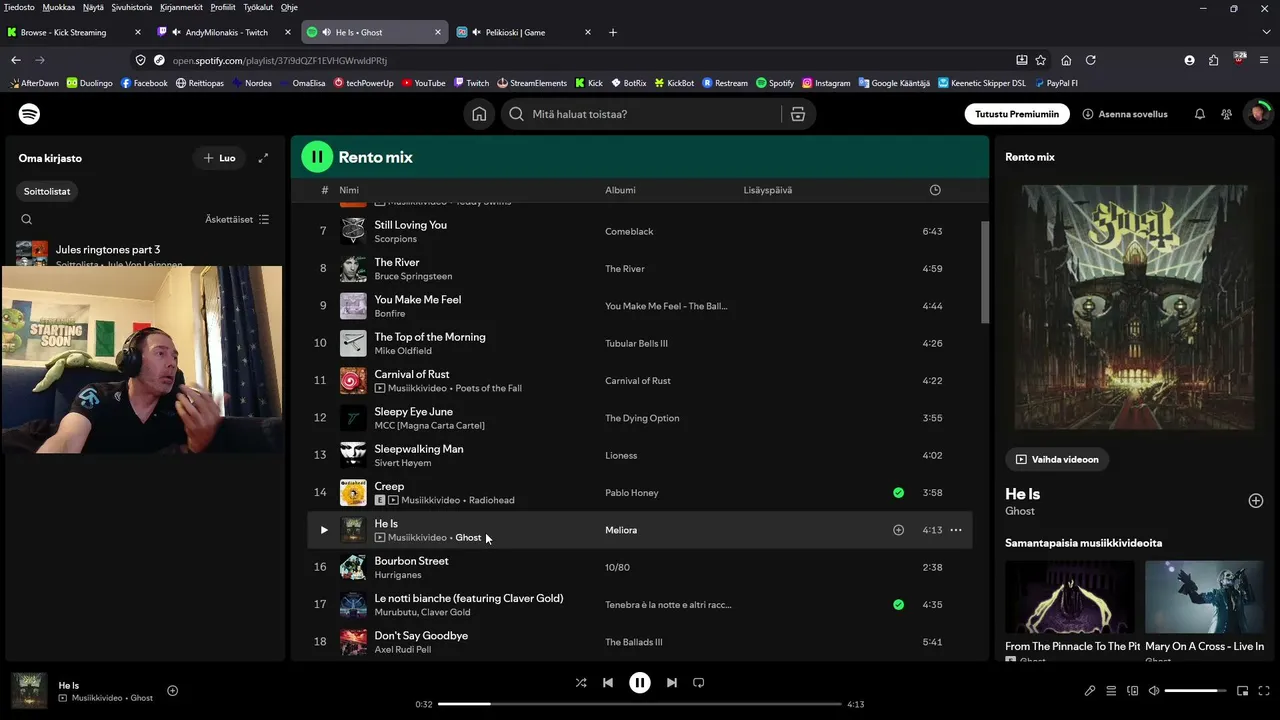Open the Spotify notifications bell
This screenshot has width=1280, height=720.
pos(1200,114)
